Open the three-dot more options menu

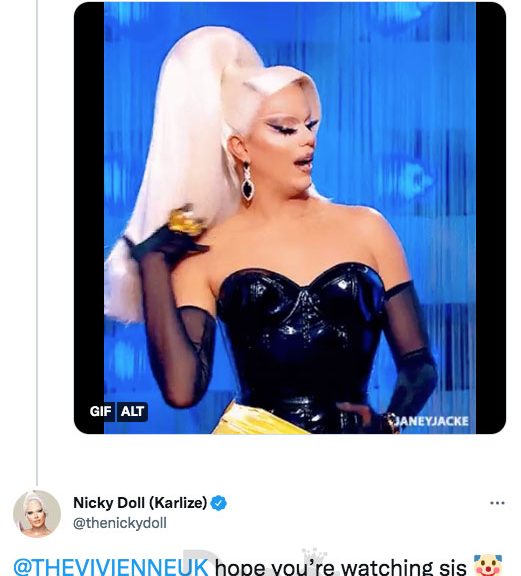pos(497,503)
